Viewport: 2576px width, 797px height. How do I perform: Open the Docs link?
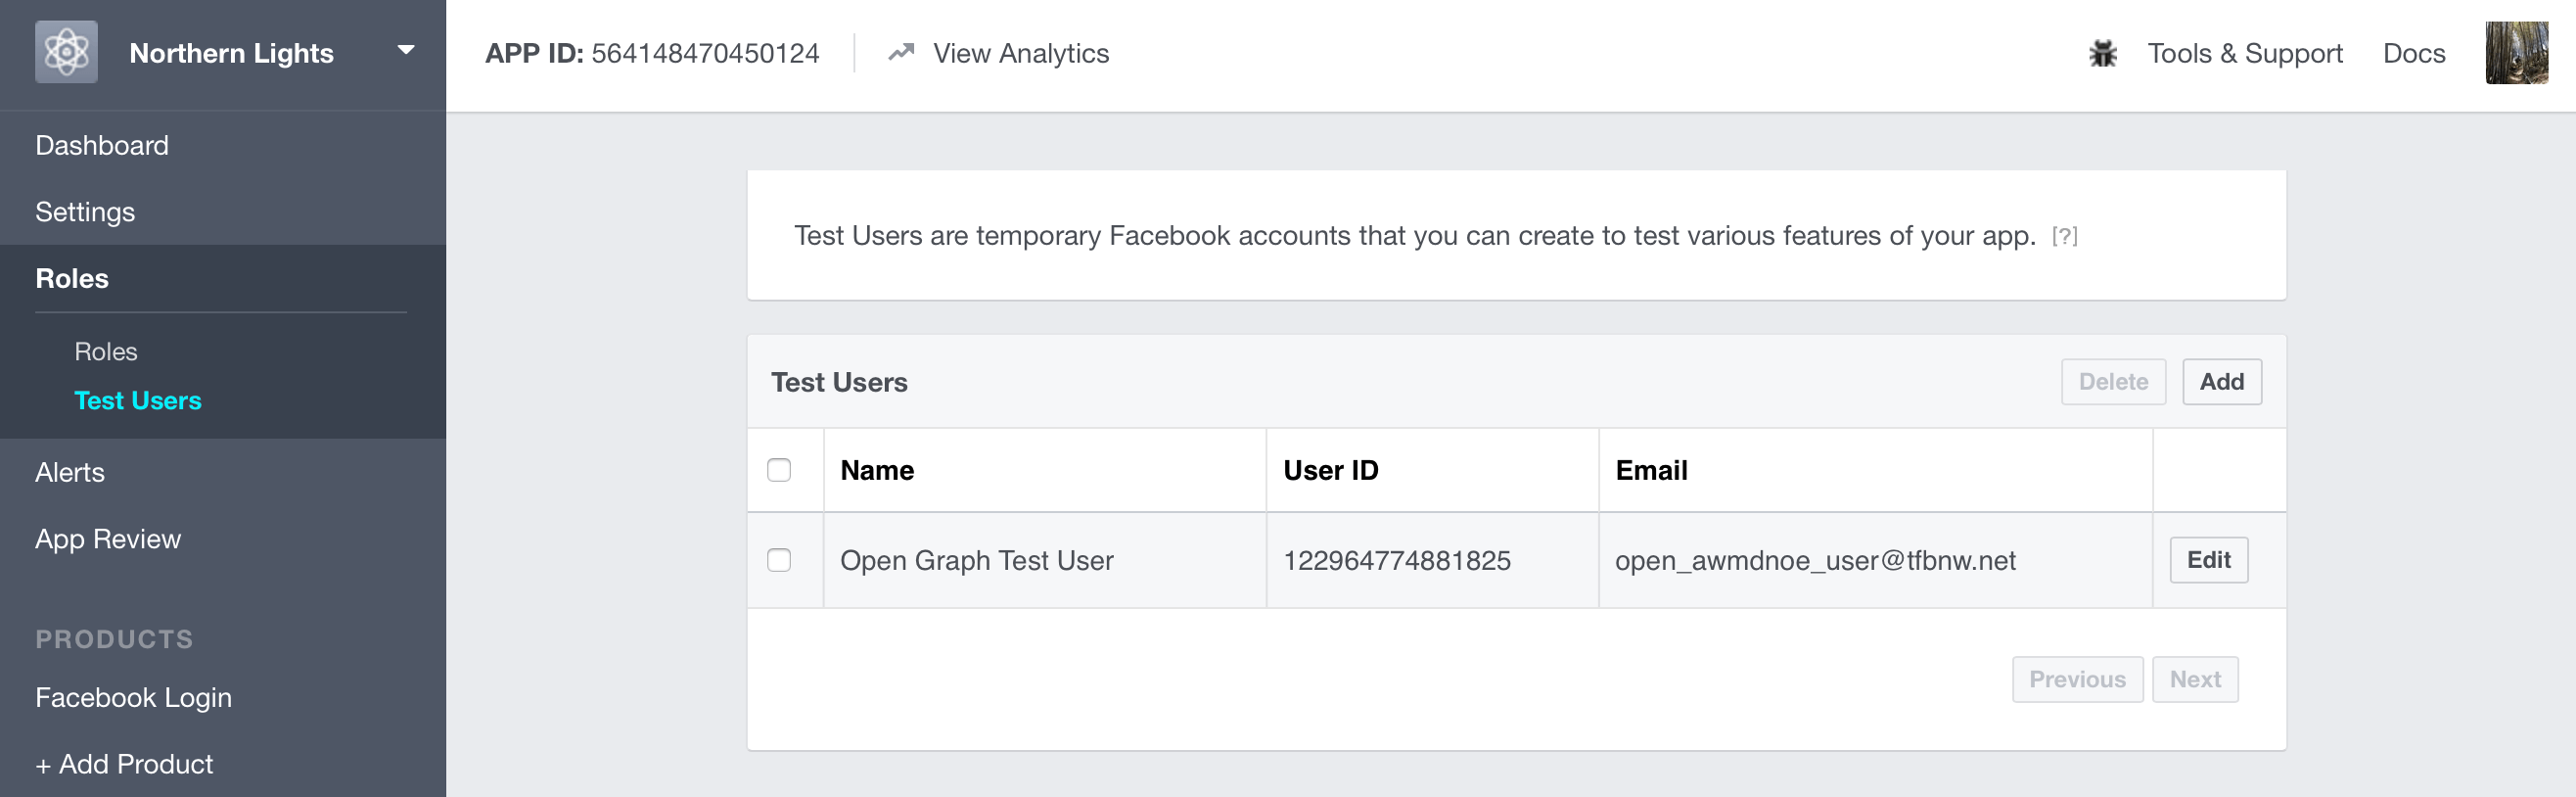[2413, 53]
